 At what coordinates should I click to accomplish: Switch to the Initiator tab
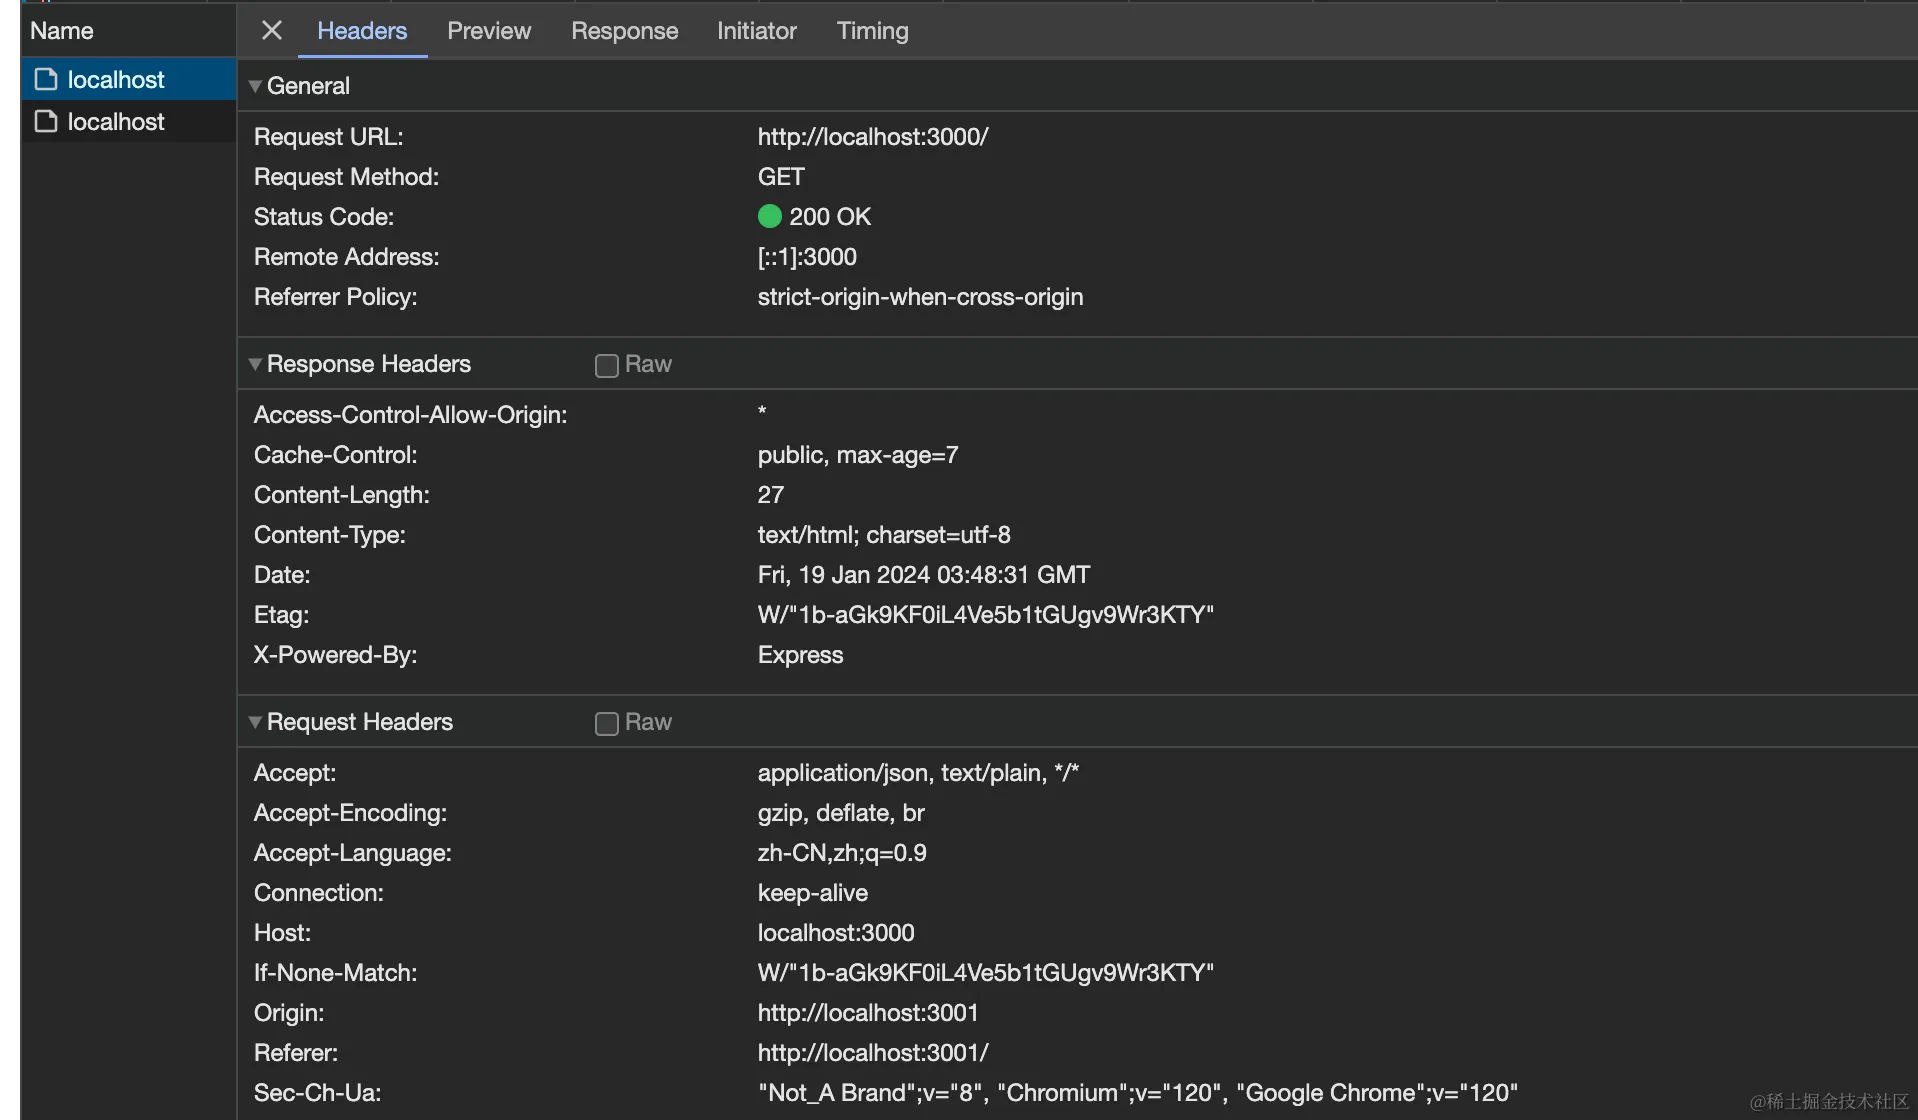756,31
